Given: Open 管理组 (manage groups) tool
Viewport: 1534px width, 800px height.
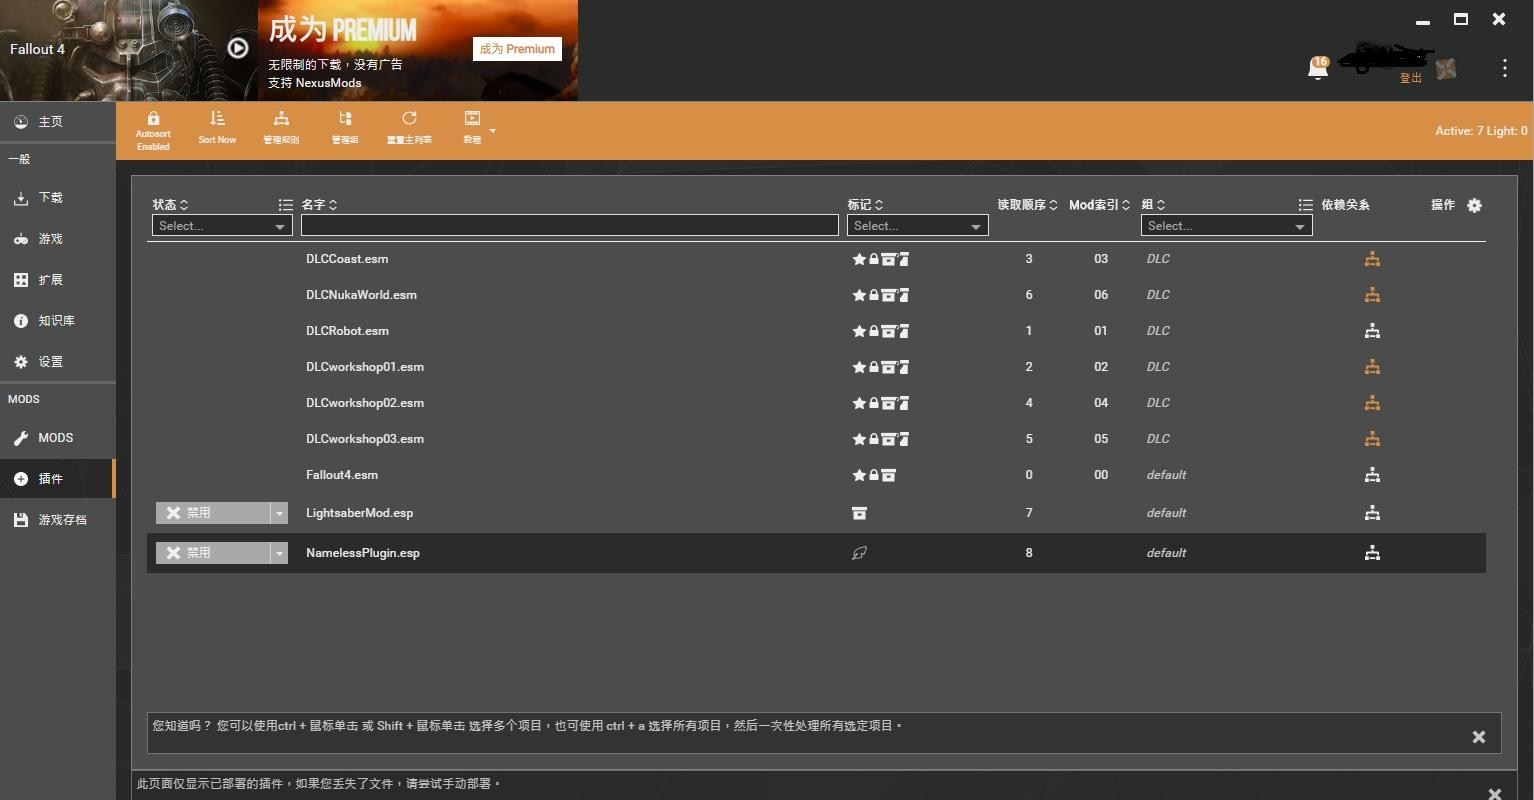Looking at the screenshot, I should tap(345, 129).
